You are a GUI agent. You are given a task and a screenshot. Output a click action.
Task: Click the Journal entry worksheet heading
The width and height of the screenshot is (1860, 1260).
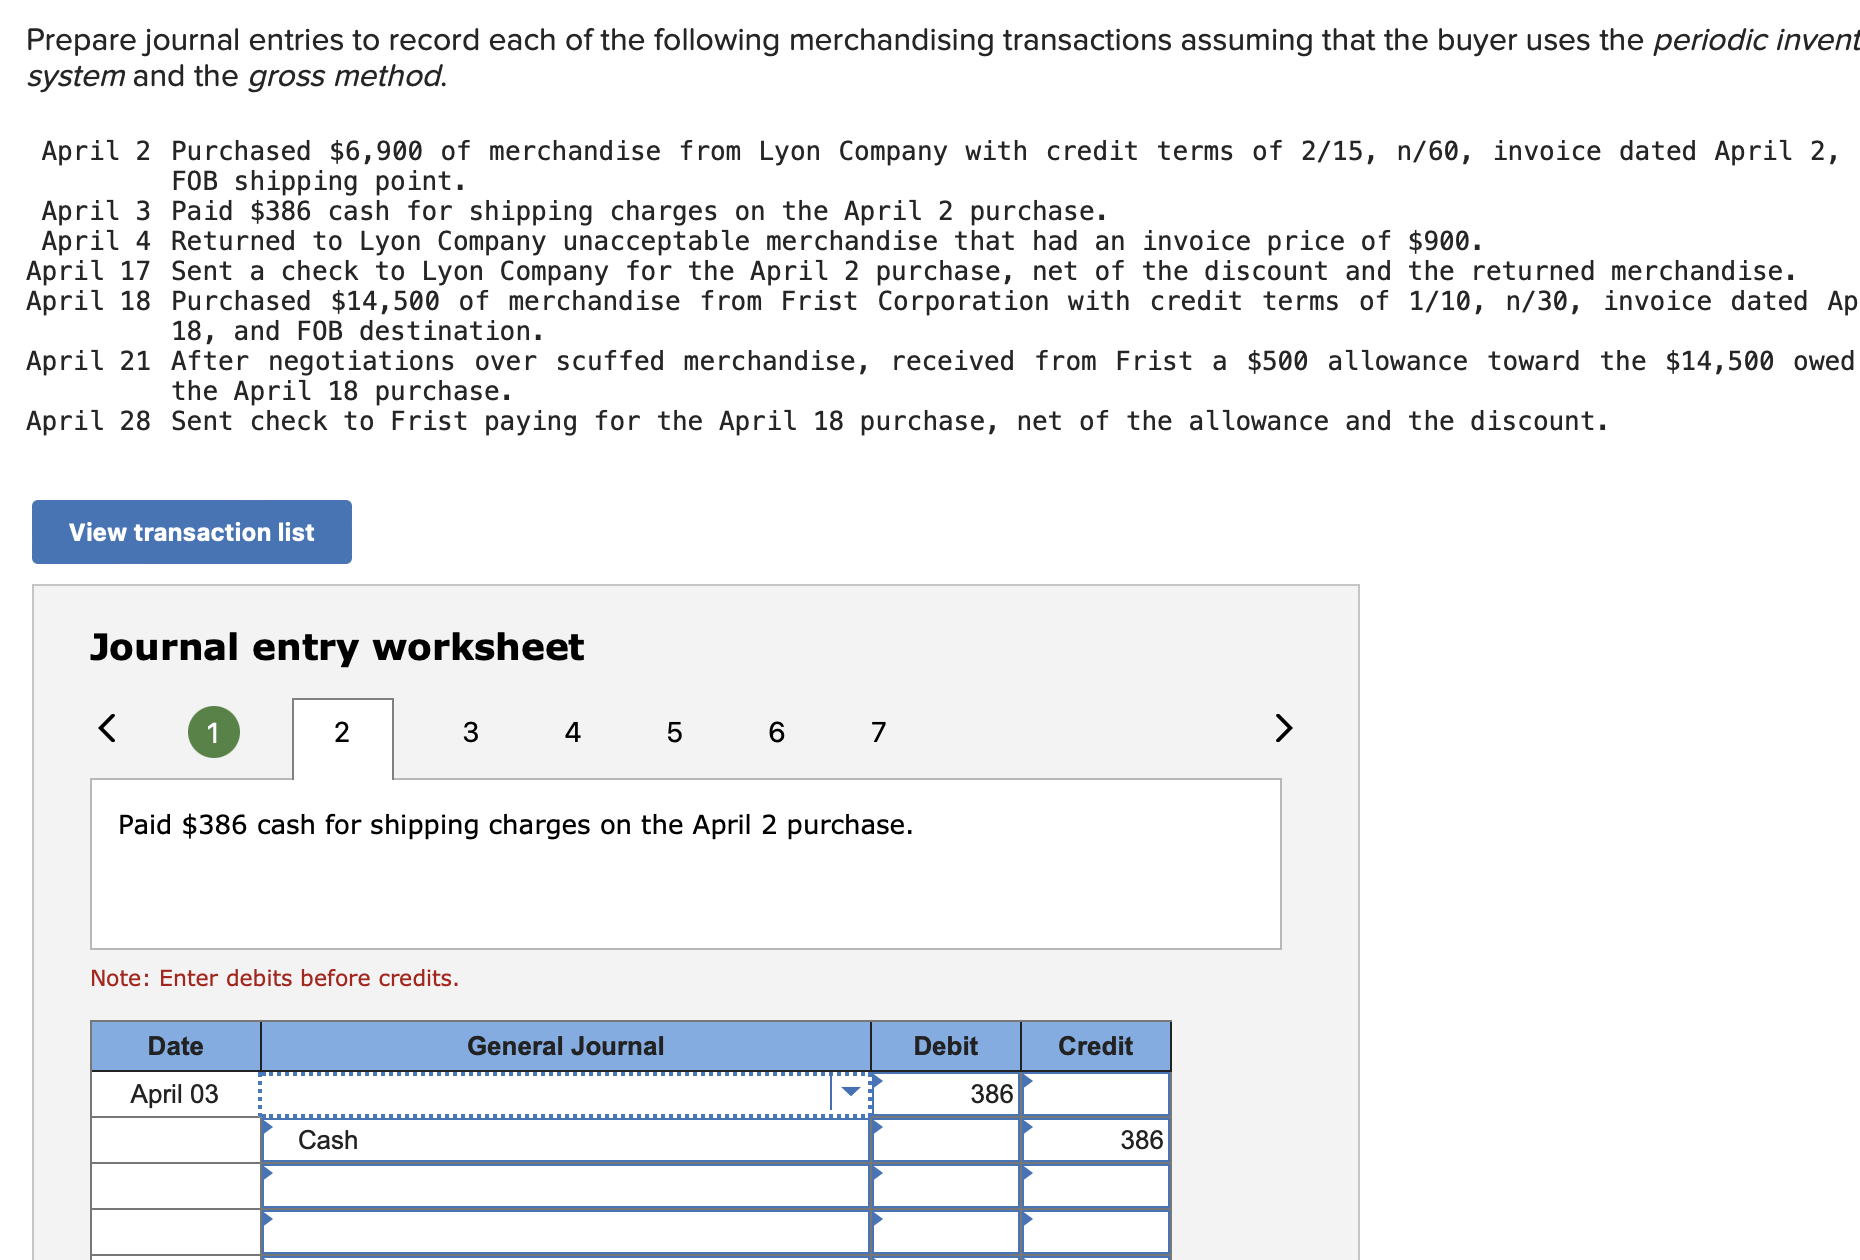pos(337,646)
